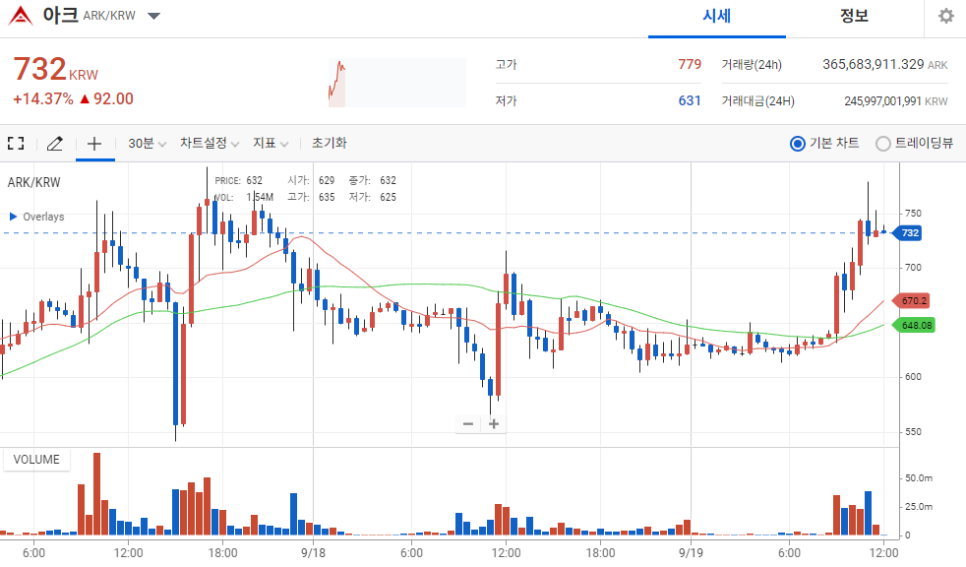Click the green 648.08 moving average tag
The width and height of the screenshot is (966, 567).
point(914,325)
